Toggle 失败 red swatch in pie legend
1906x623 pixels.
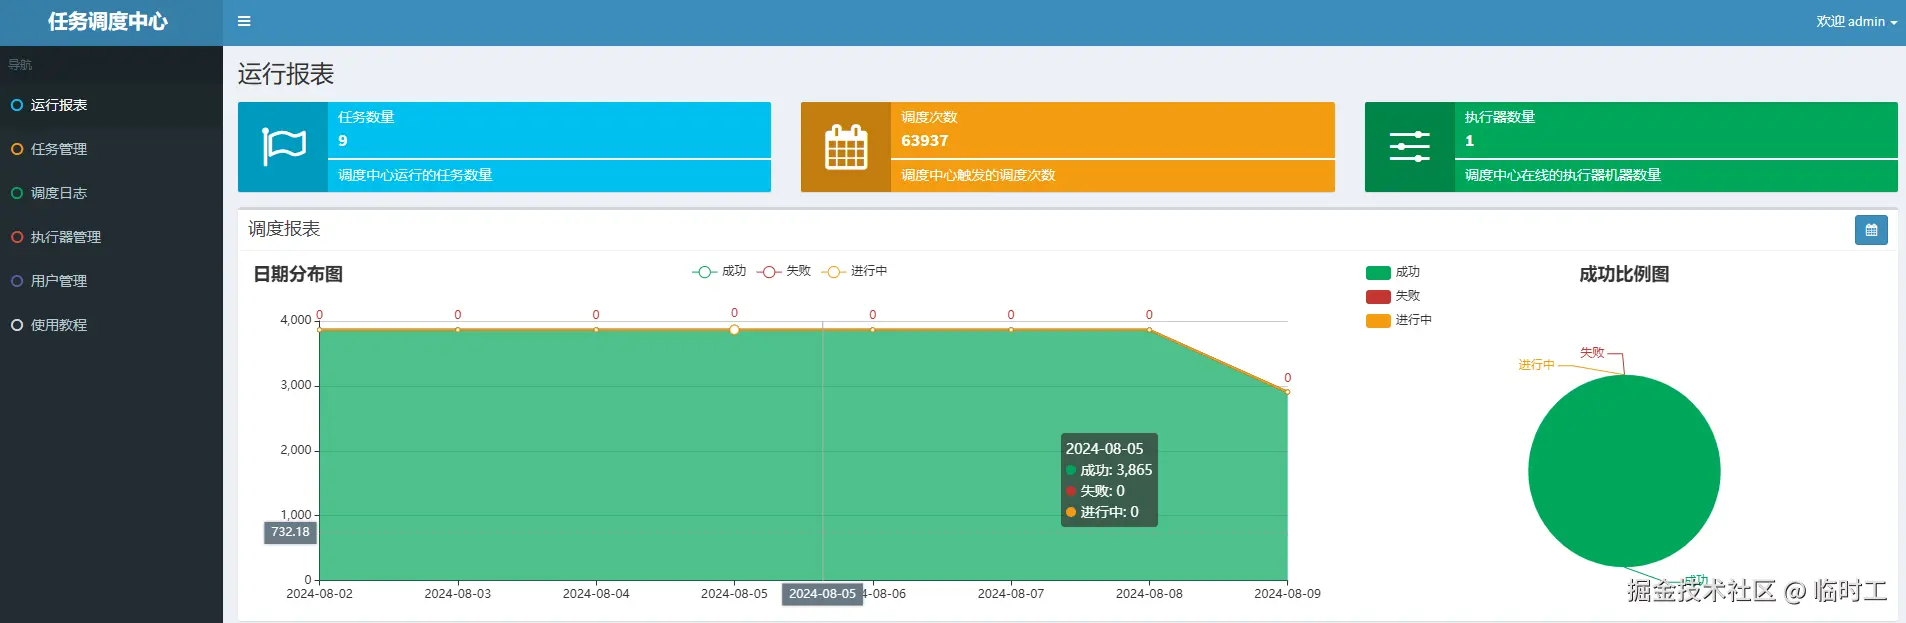coord(1378,296)
